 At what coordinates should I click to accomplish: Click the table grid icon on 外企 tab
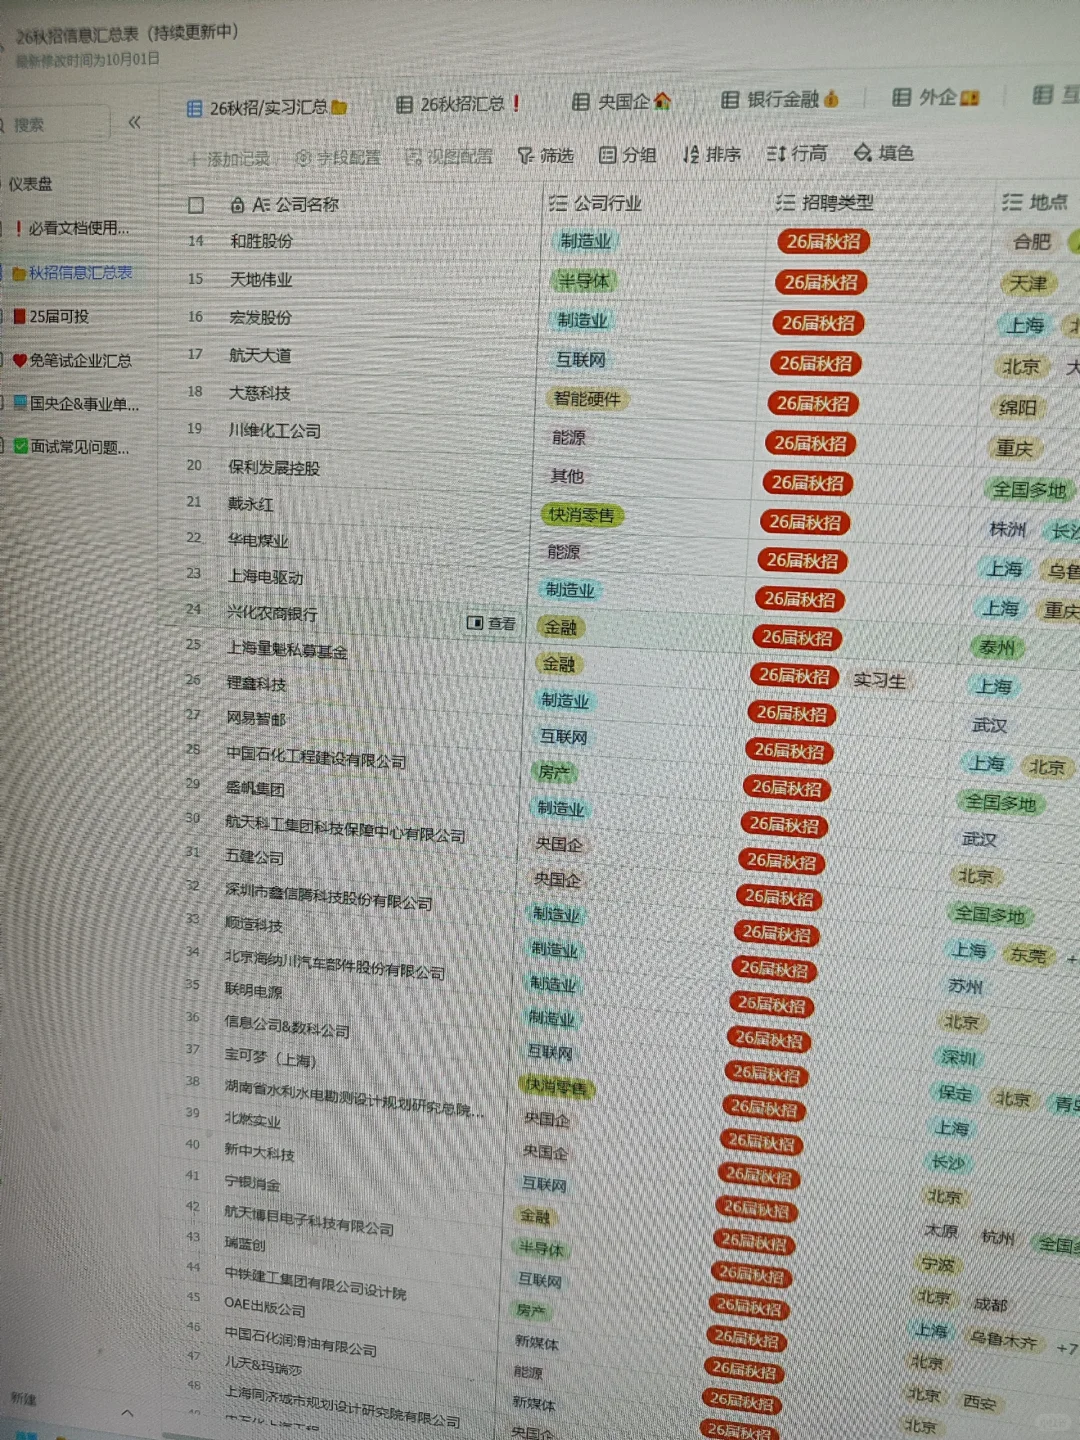point(901,97)
